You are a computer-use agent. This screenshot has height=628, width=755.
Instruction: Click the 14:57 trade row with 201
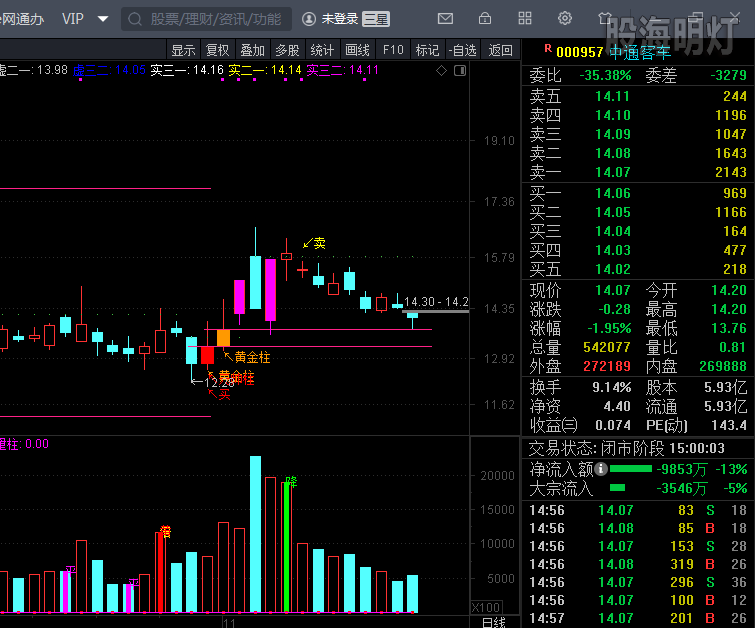[638, 618]
